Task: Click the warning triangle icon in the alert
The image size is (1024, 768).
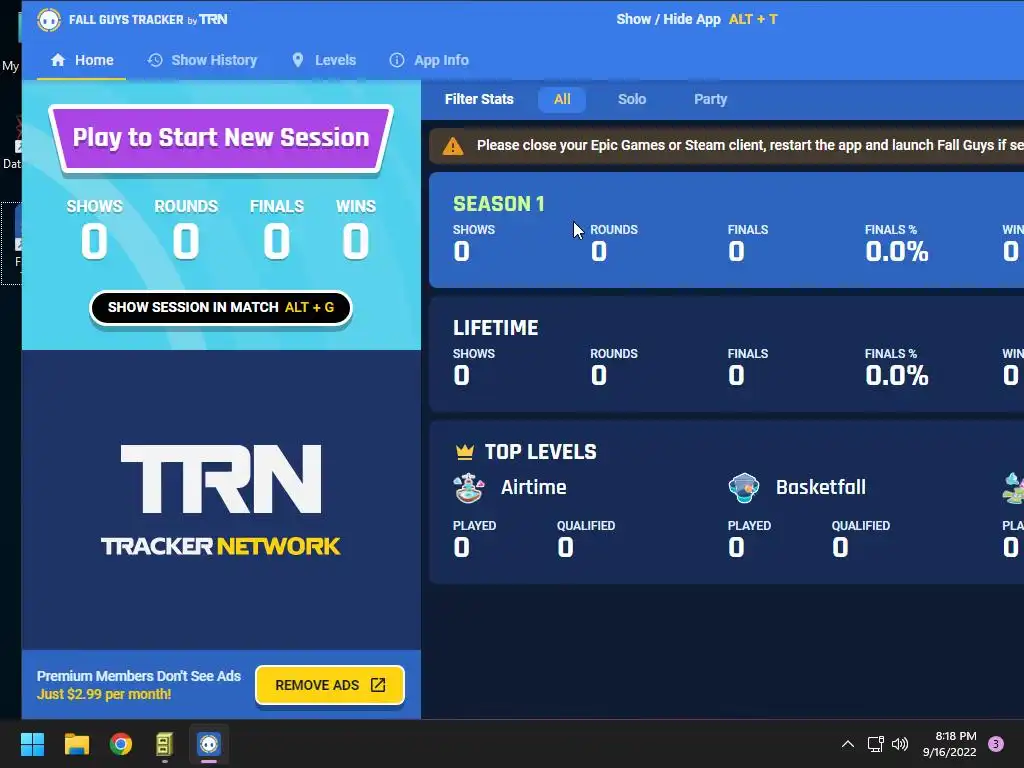Action: [x=453, y=146]
